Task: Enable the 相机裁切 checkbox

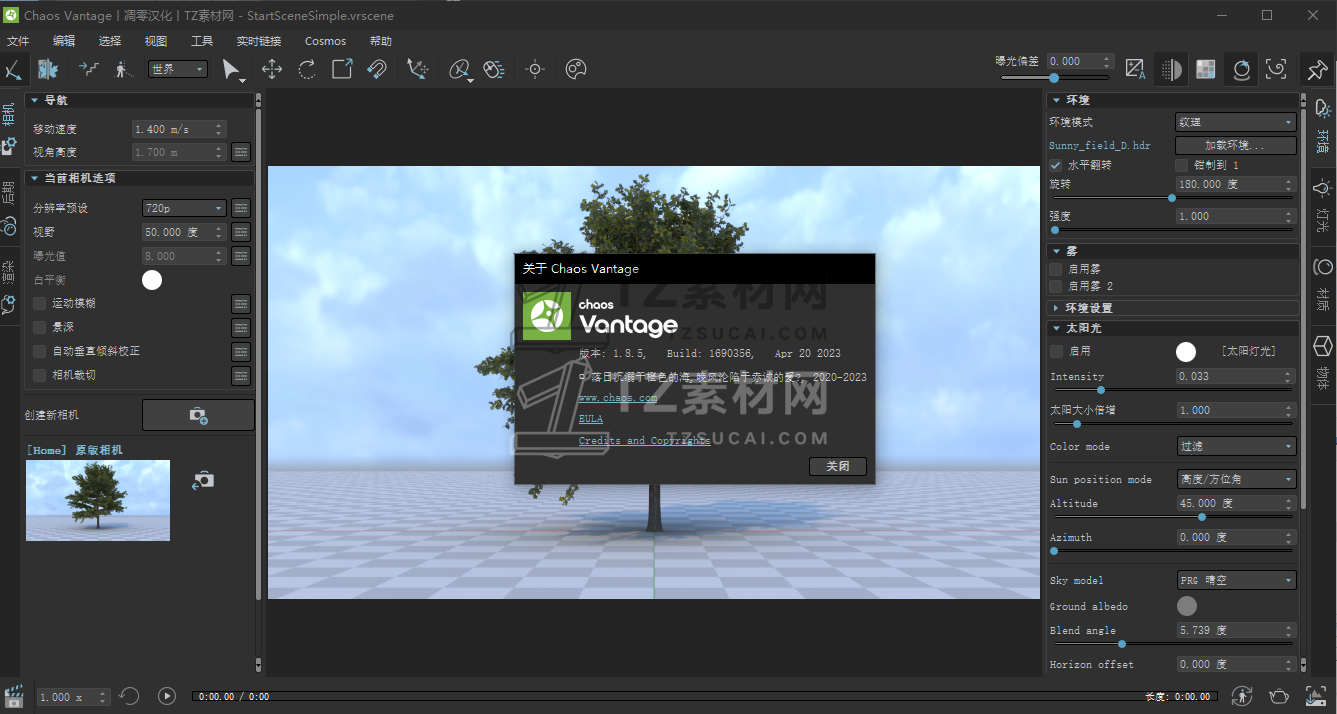Action: (40, 375)
